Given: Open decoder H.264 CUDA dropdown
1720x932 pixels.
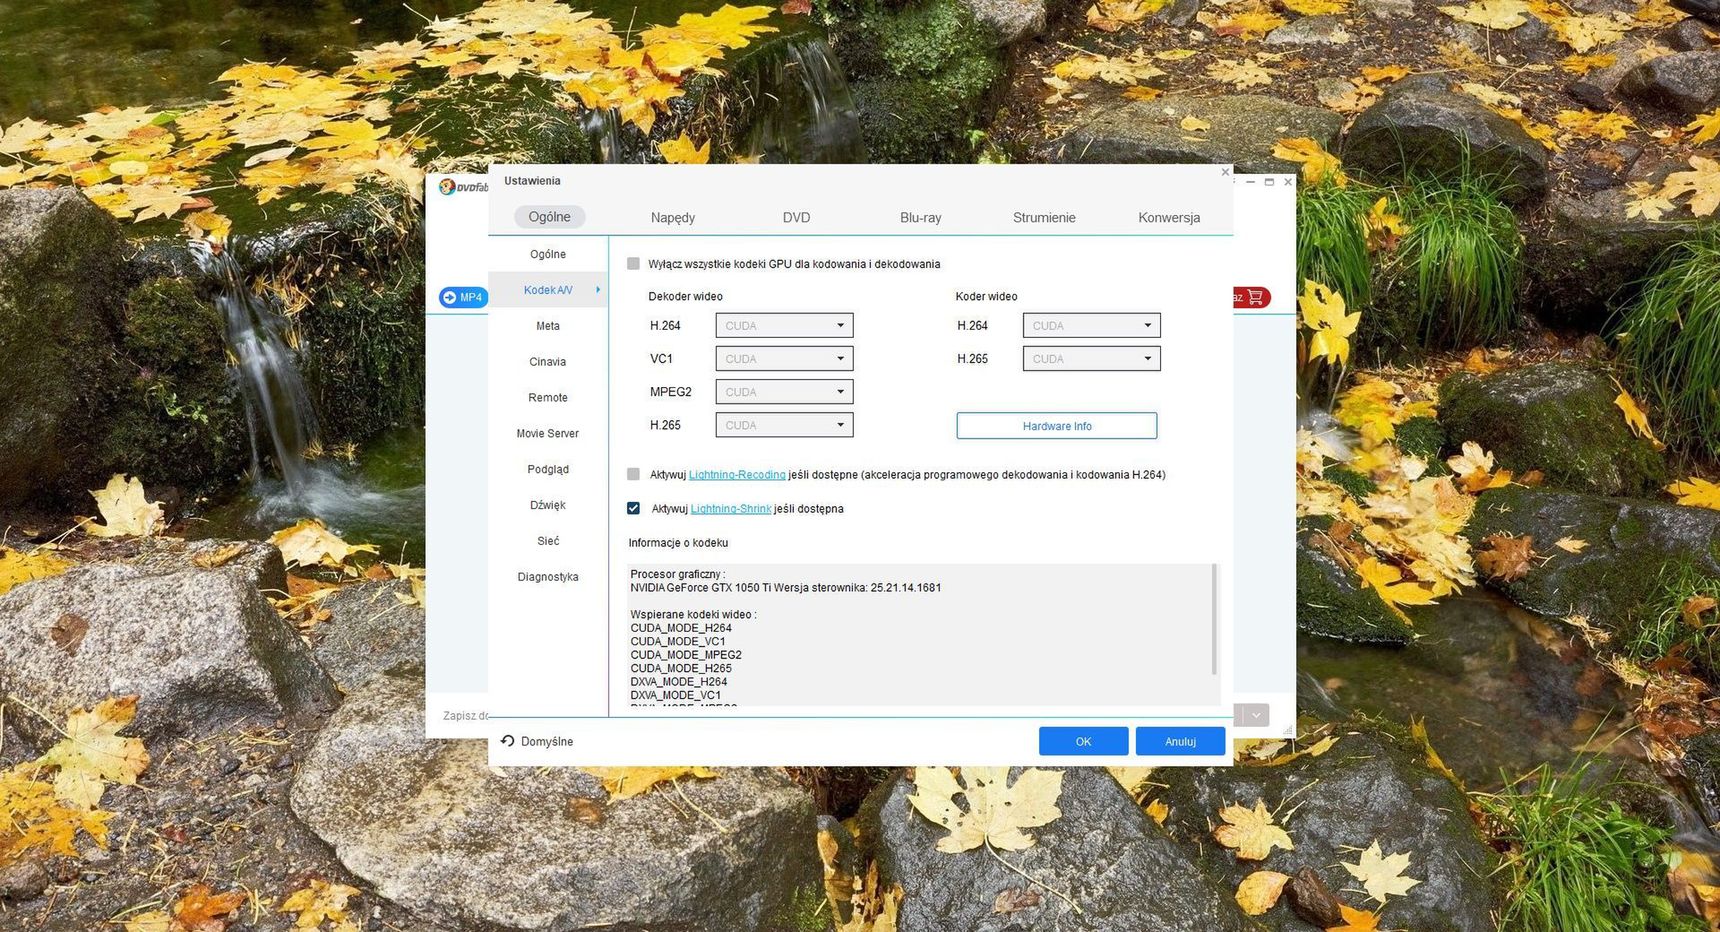Looking at the screenshot, I should click(784, 325).
